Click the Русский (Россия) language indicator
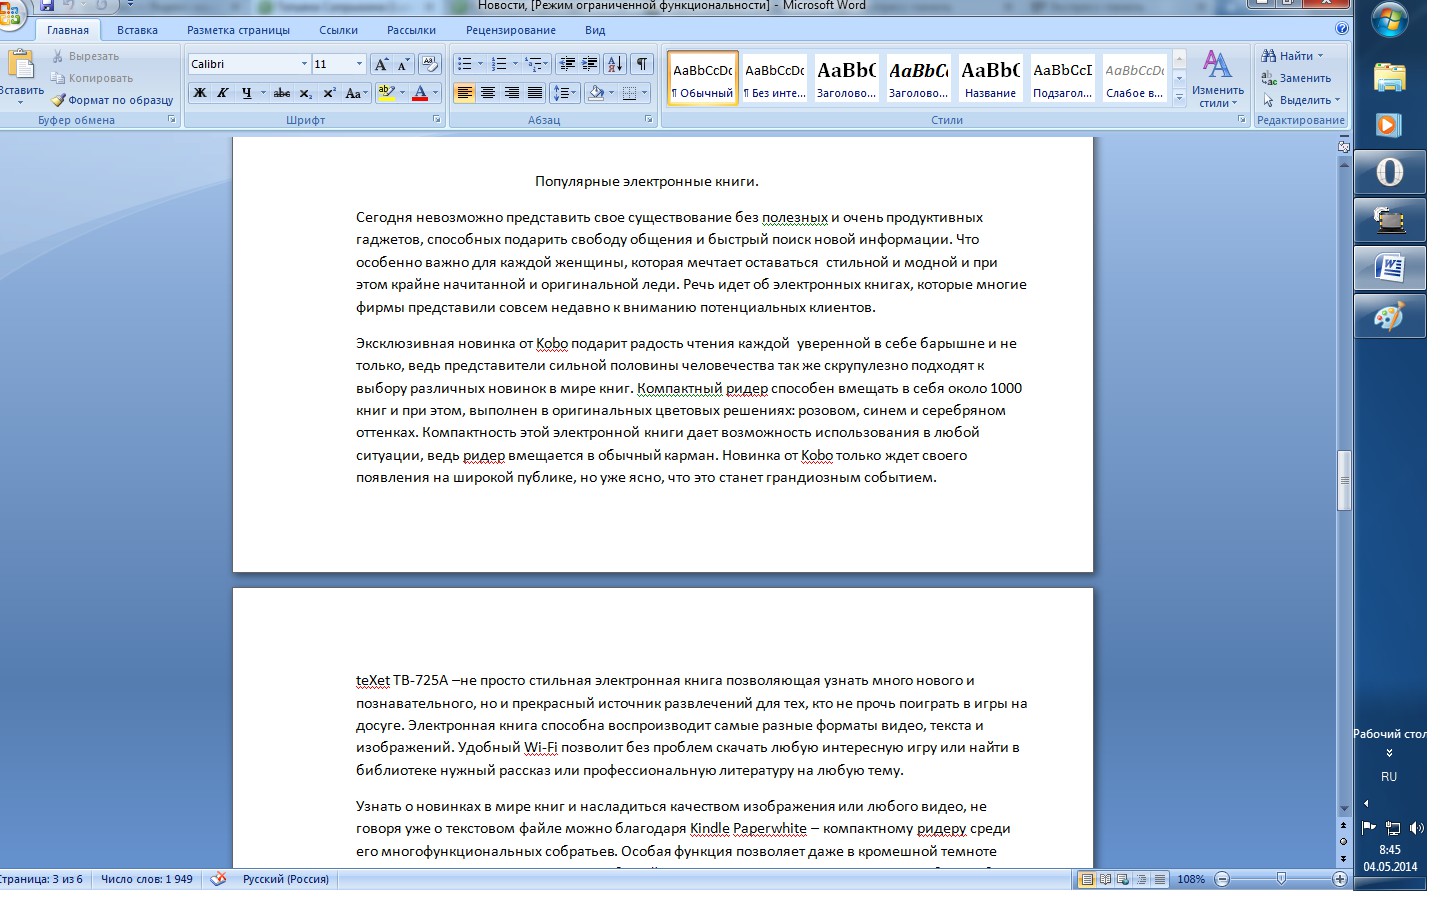 pyautogui.click(x=286, y=879)
